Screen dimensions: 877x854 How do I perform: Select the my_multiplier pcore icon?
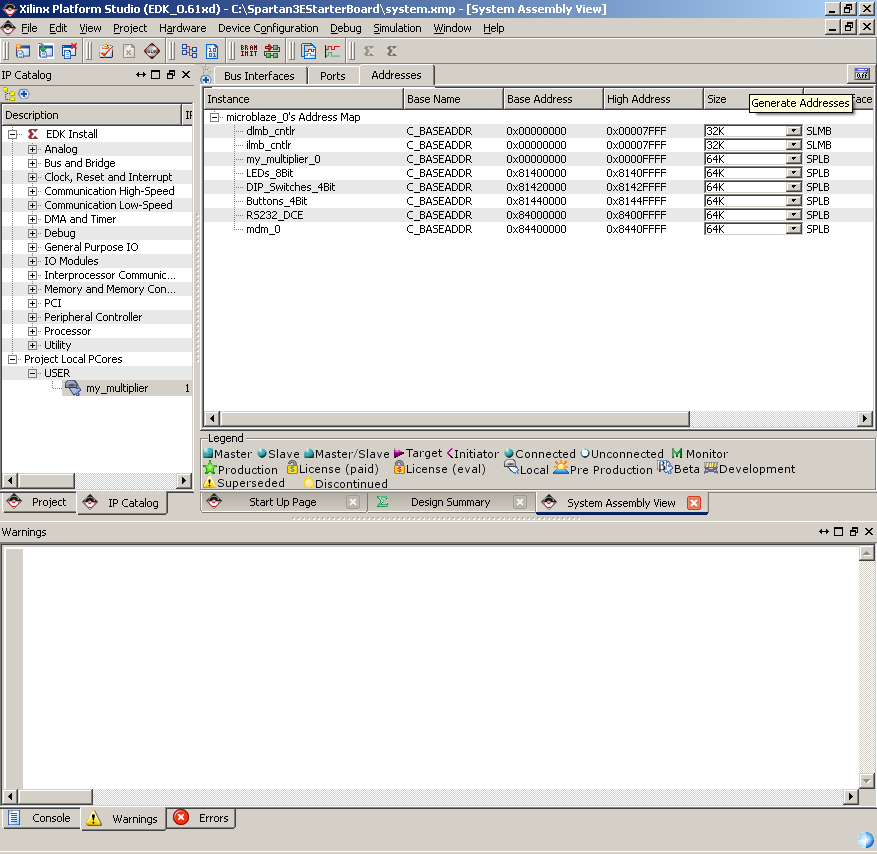click(x=73, y=388)
